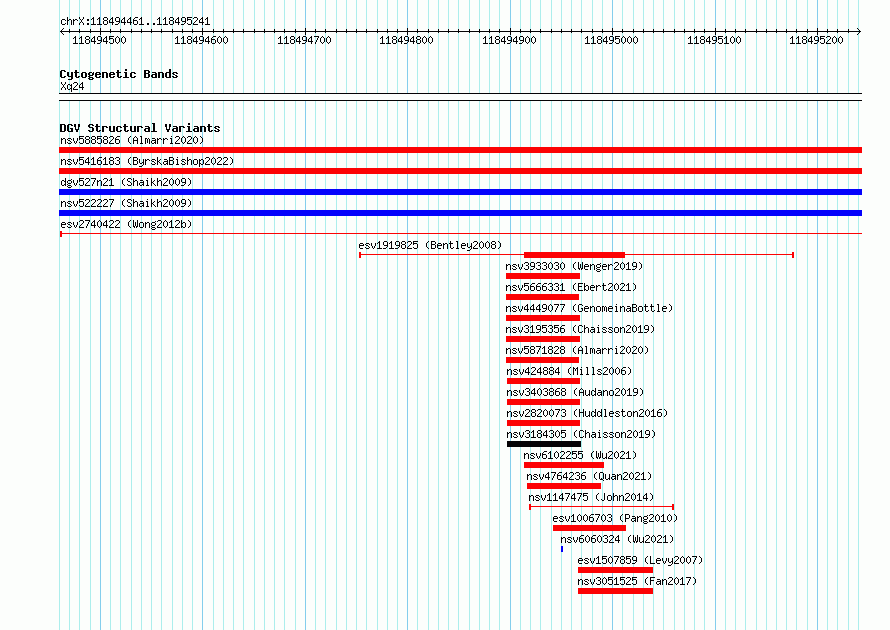Viewport: 890px width, 630px height.
Task: Click ruler position 118495000
Action: (x=611, y=40)
